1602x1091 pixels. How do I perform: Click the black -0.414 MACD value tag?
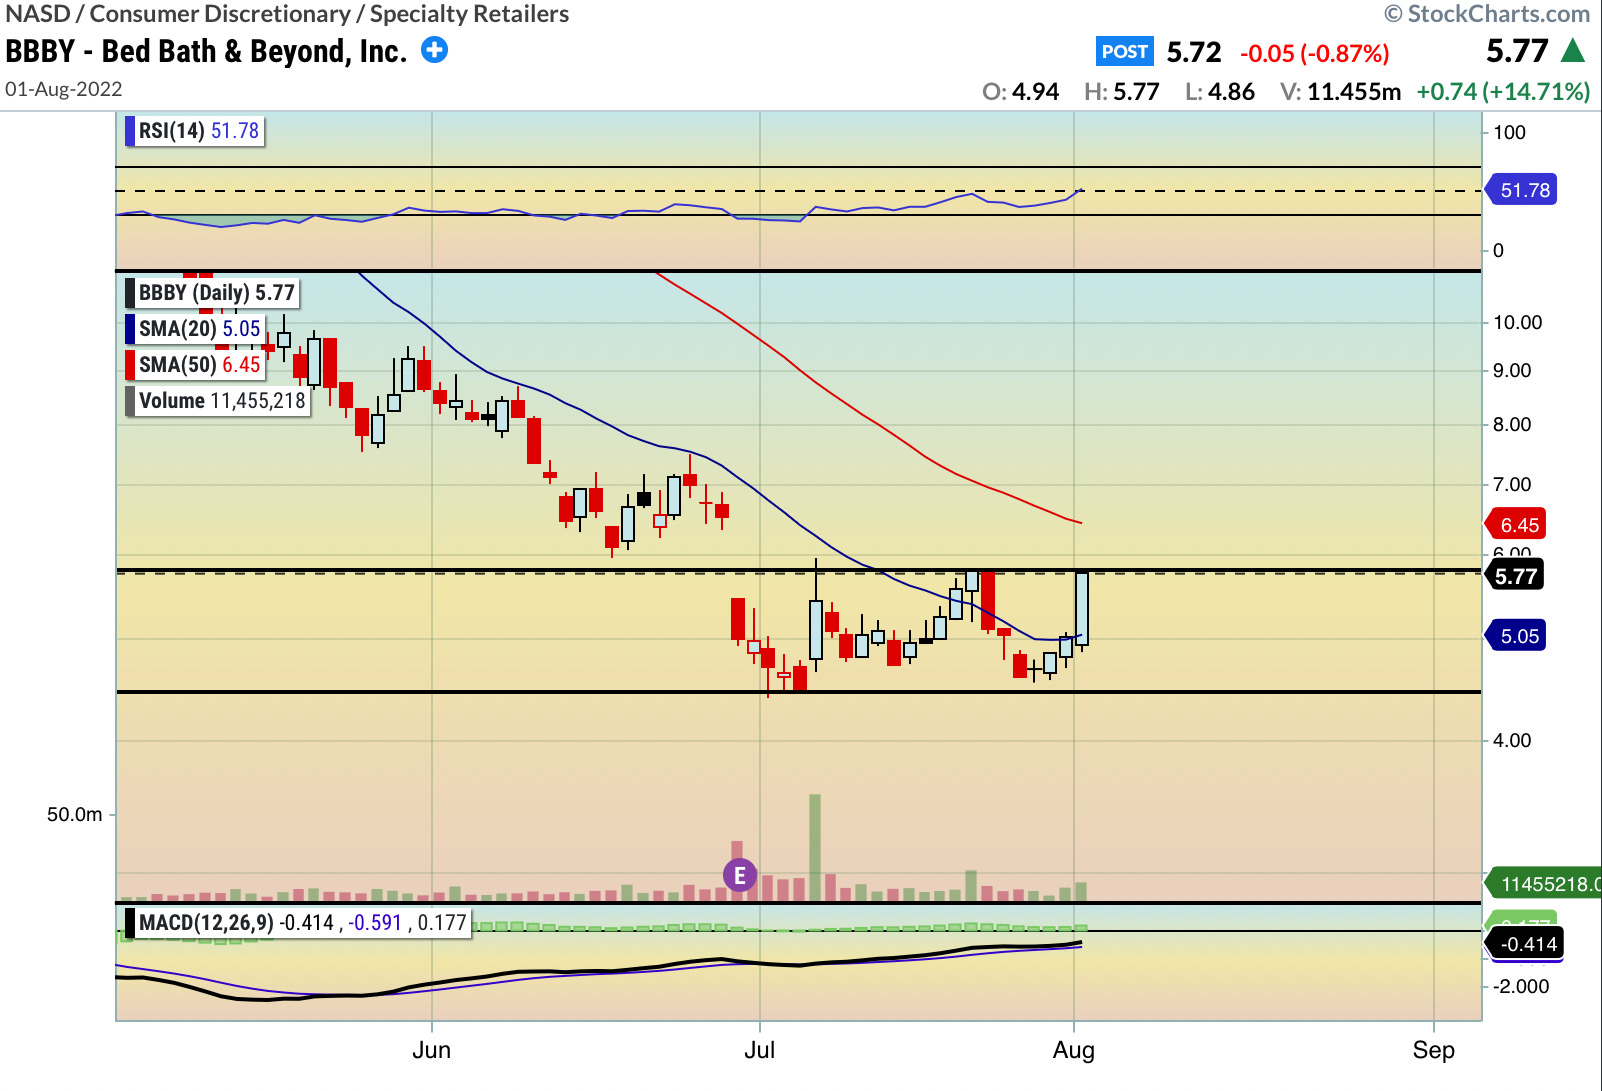[1526, 944]
